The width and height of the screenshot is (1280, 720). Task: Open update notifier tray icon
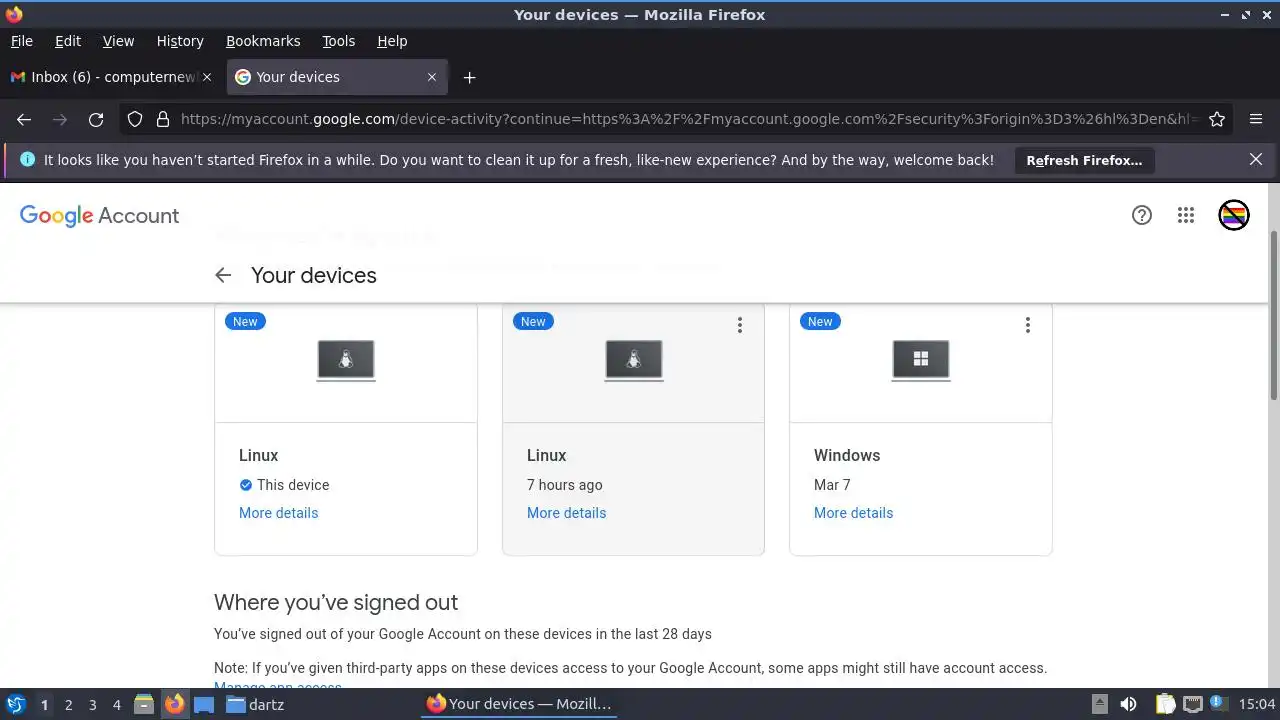1219,704
